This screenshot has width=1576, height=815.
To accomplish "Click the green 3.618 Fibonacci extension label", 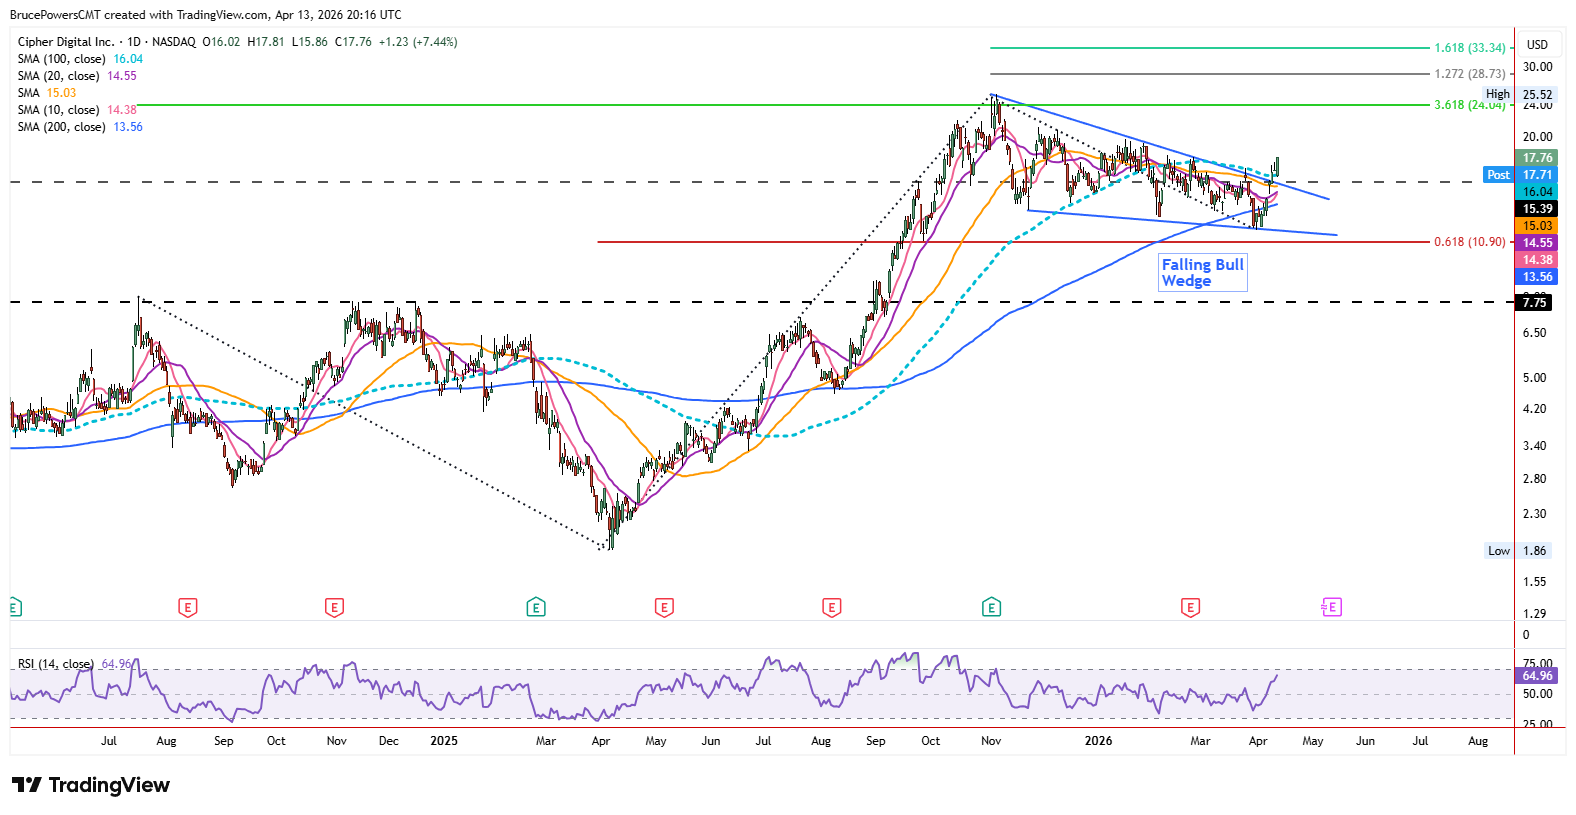I will pyautogui.click(x=1470, y=105).
